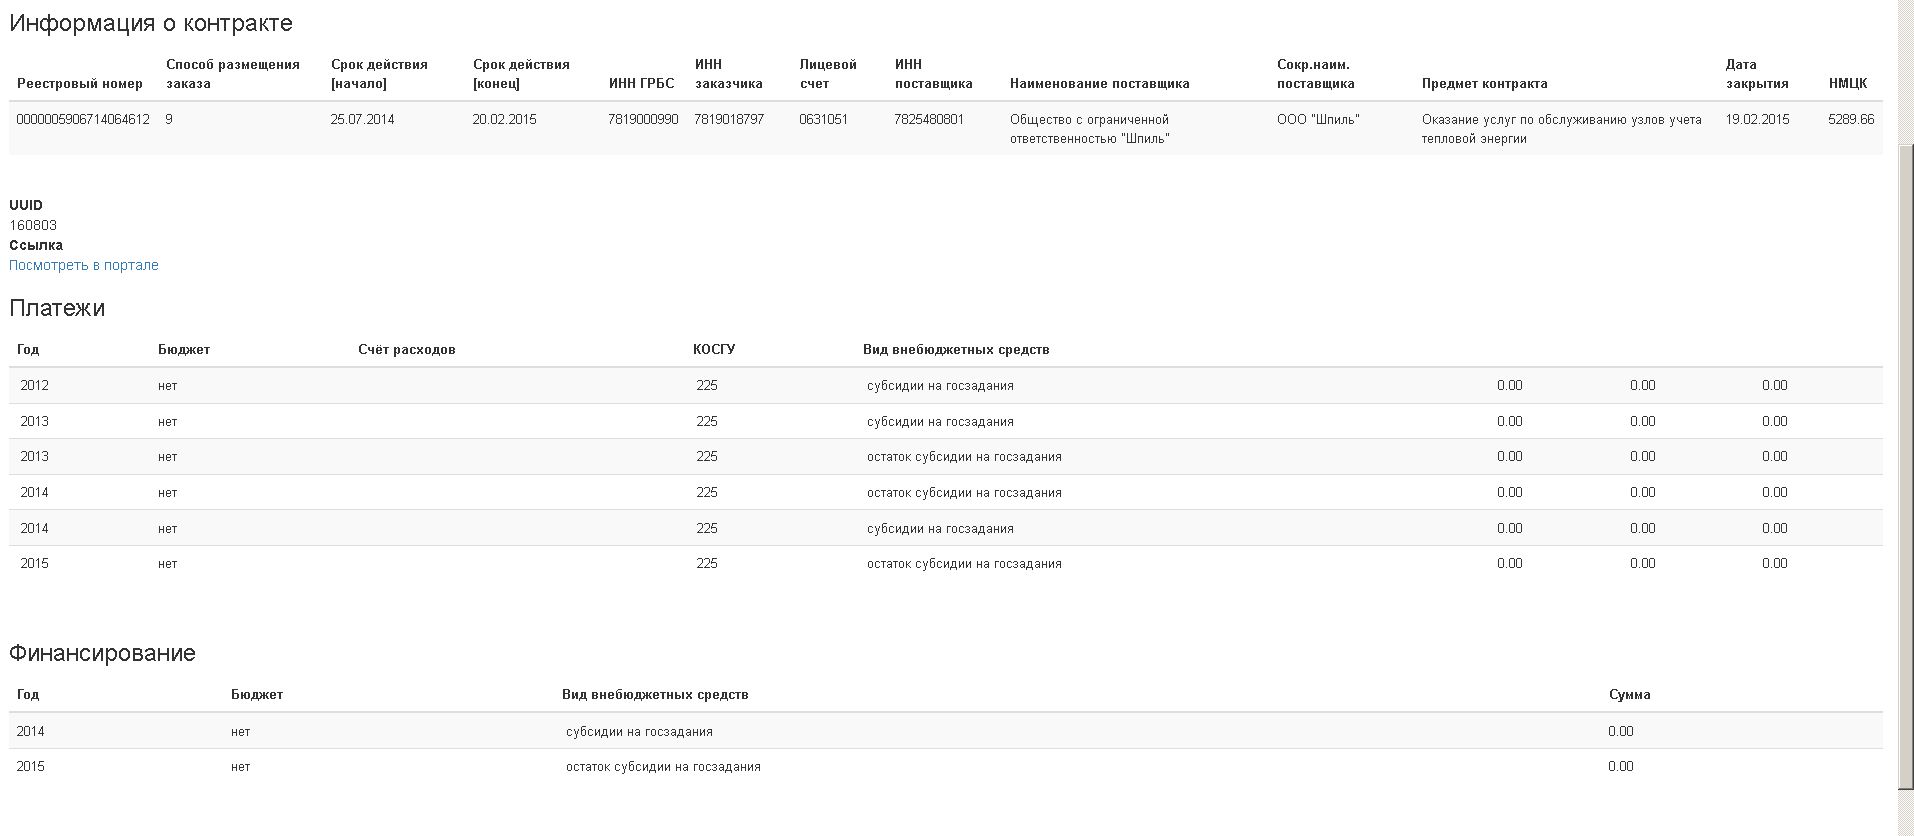Click the 'Вид внебюджетных средств' header in Платежи
1914x836 pixels.
[x=956, y=350]
